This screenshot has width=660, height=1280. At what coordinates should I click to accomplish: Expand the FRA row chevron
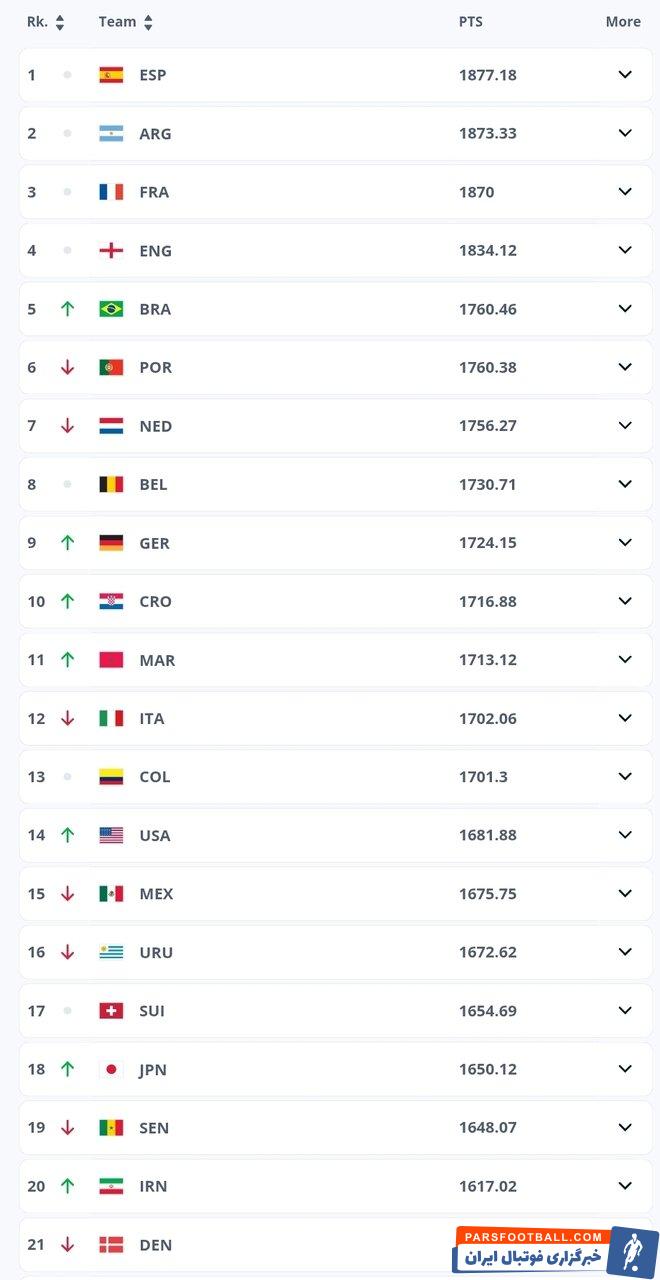[625, 192]
